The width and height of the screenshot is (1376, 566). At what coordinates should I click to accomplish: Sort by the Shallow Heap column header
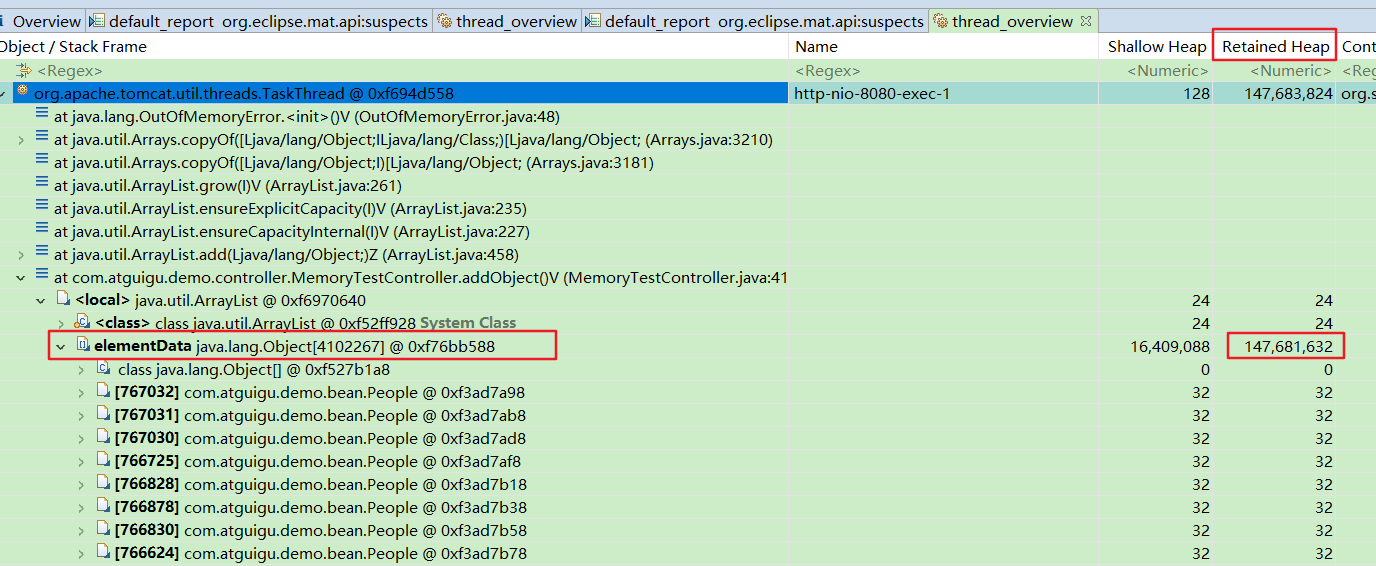1157,46
